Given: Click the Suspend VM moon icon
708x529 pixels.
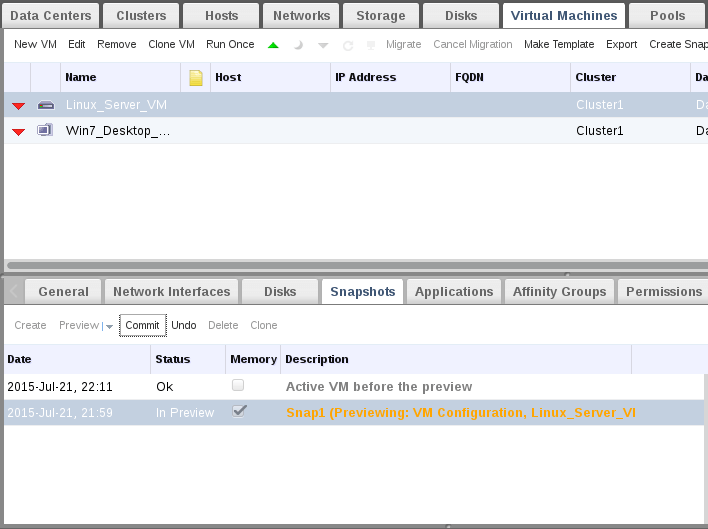Looking at the screenshot, I should (298, 45).
